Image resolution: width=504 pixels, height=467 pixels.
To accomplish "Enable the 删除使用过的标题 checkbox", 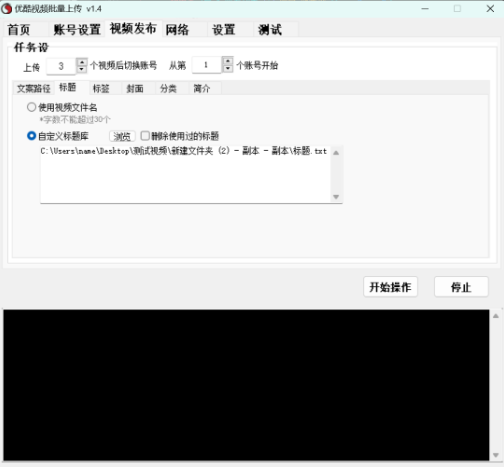I will click(x=145, y=136).
